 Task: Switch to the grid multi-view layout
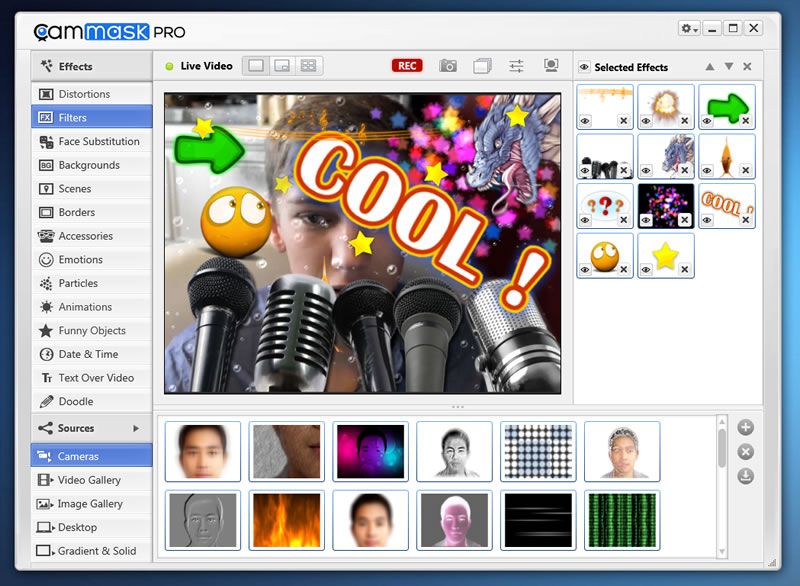tap(308, 66)
